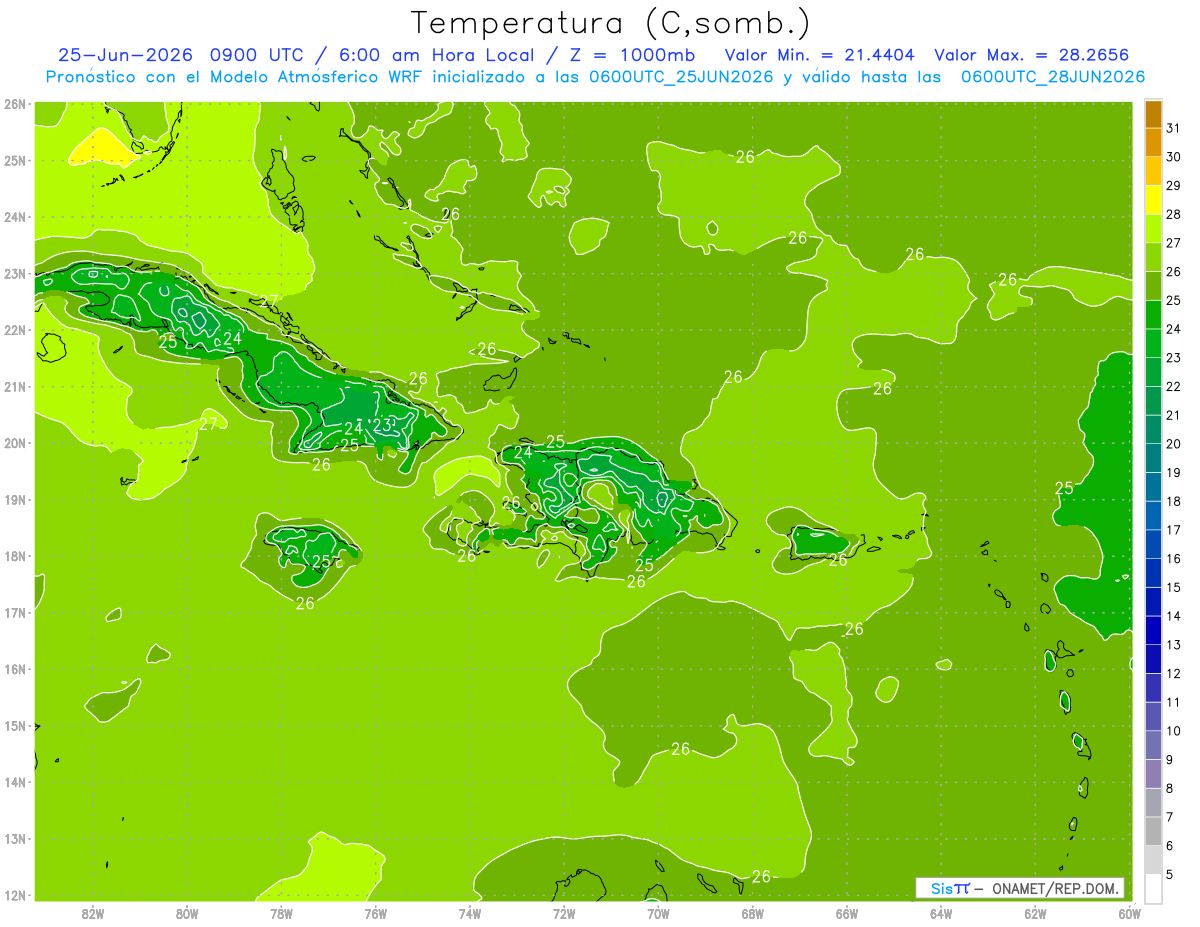Click the color bar scale value 31
Viewport: 1200px width, 927px height.
coord(1173,128)
